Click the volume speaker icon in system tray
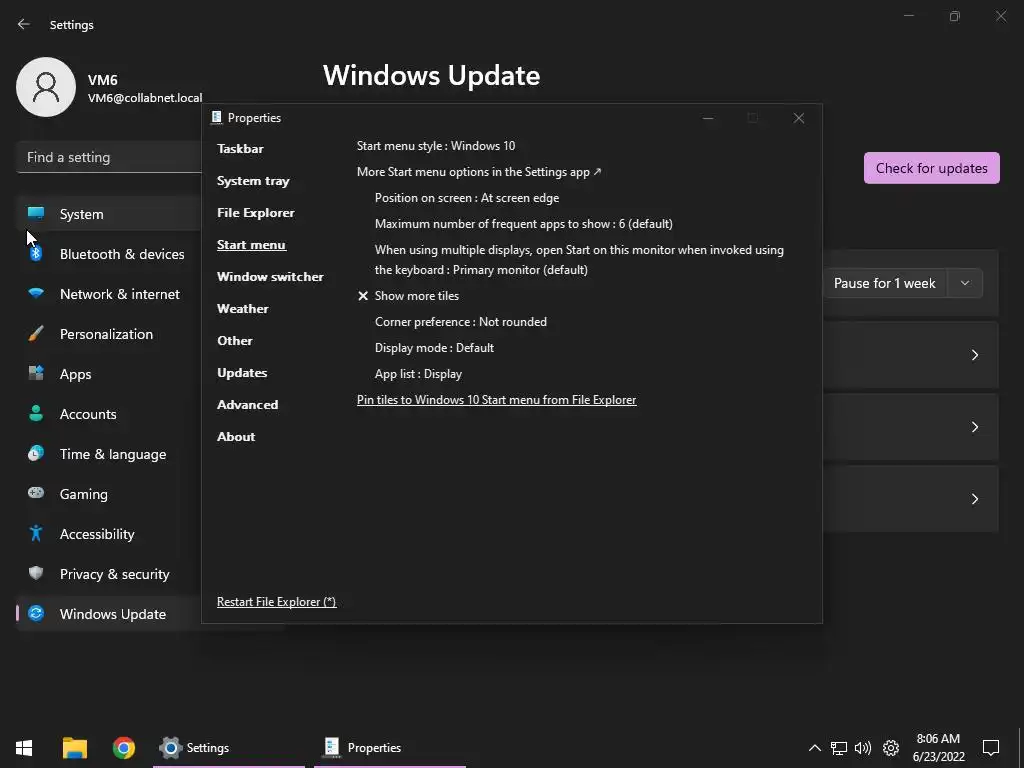 tap(863, 748)
